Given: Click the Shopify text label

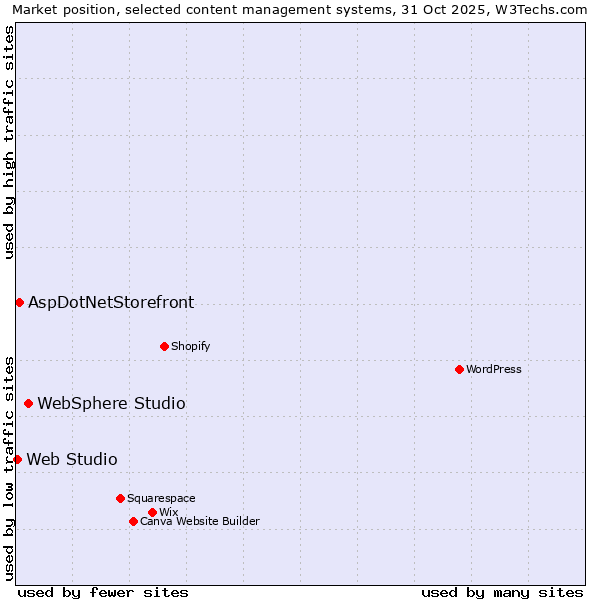Looking at the screenshot, I should tap(190, 346).
